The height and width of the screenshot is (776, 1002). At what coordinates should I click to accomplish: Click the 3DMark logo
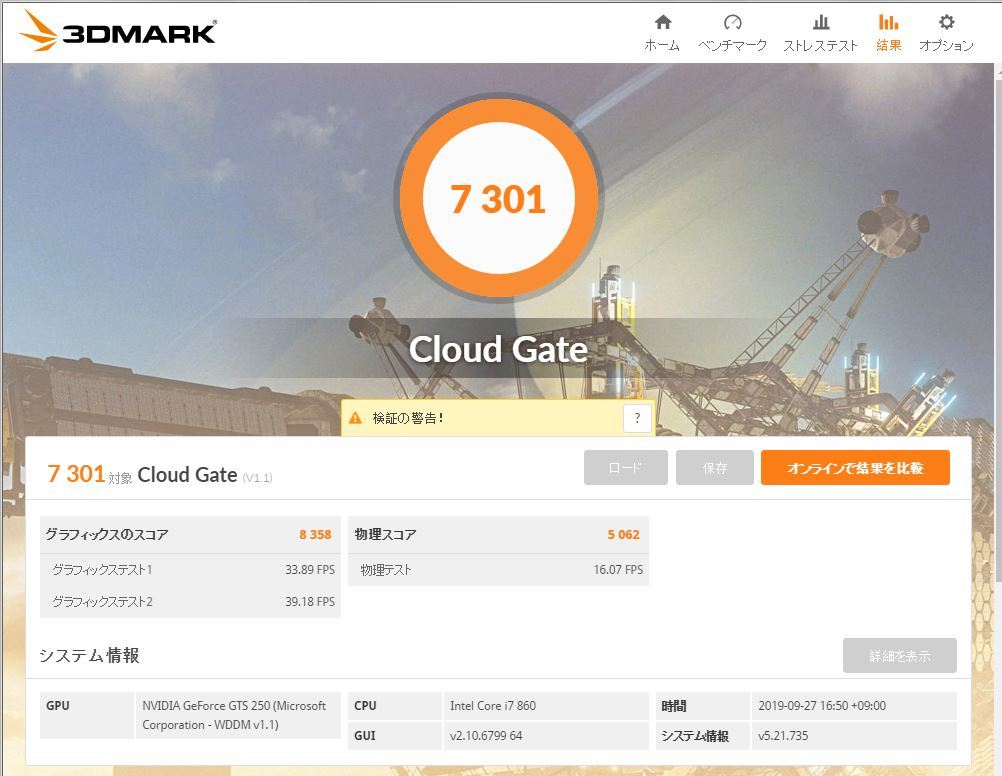click(118, 31)
